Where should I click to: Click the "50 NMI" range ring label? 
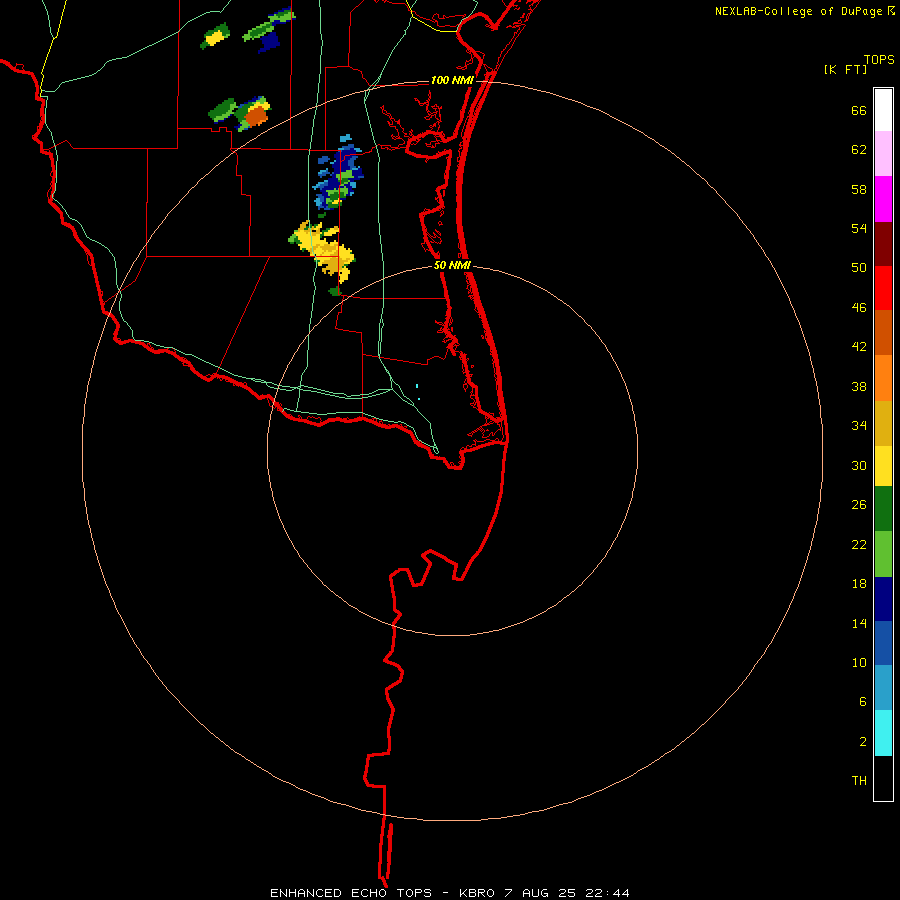(x=452, y=265)
